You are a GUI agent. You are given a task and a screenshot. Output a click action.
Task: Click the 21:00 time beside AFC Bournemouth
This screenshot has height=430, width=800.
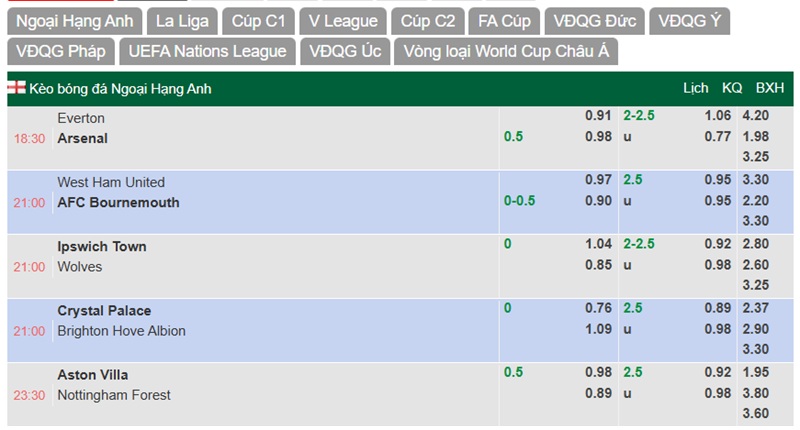(29, 203)
